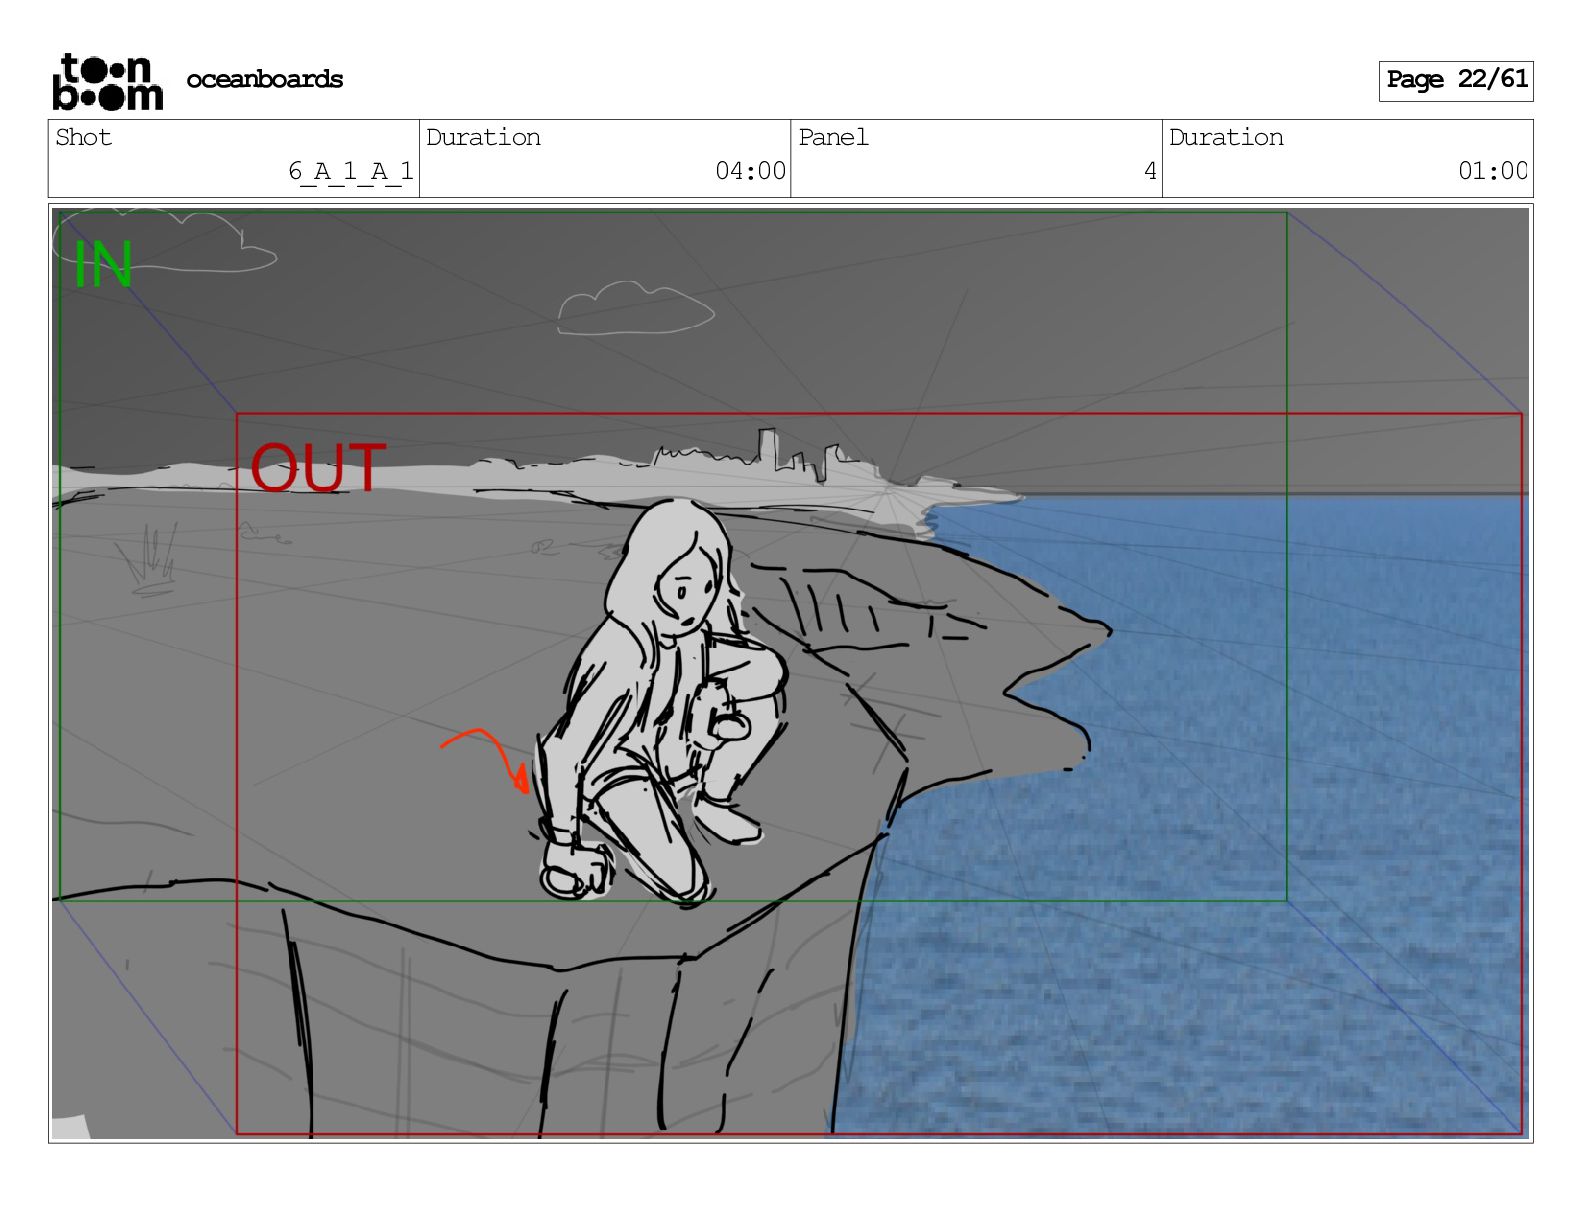This screenshot has width=1584, height=1224.
Task: Select the 'oceanboards' project title
Action: pyautogui.click(x=265, y=79)
